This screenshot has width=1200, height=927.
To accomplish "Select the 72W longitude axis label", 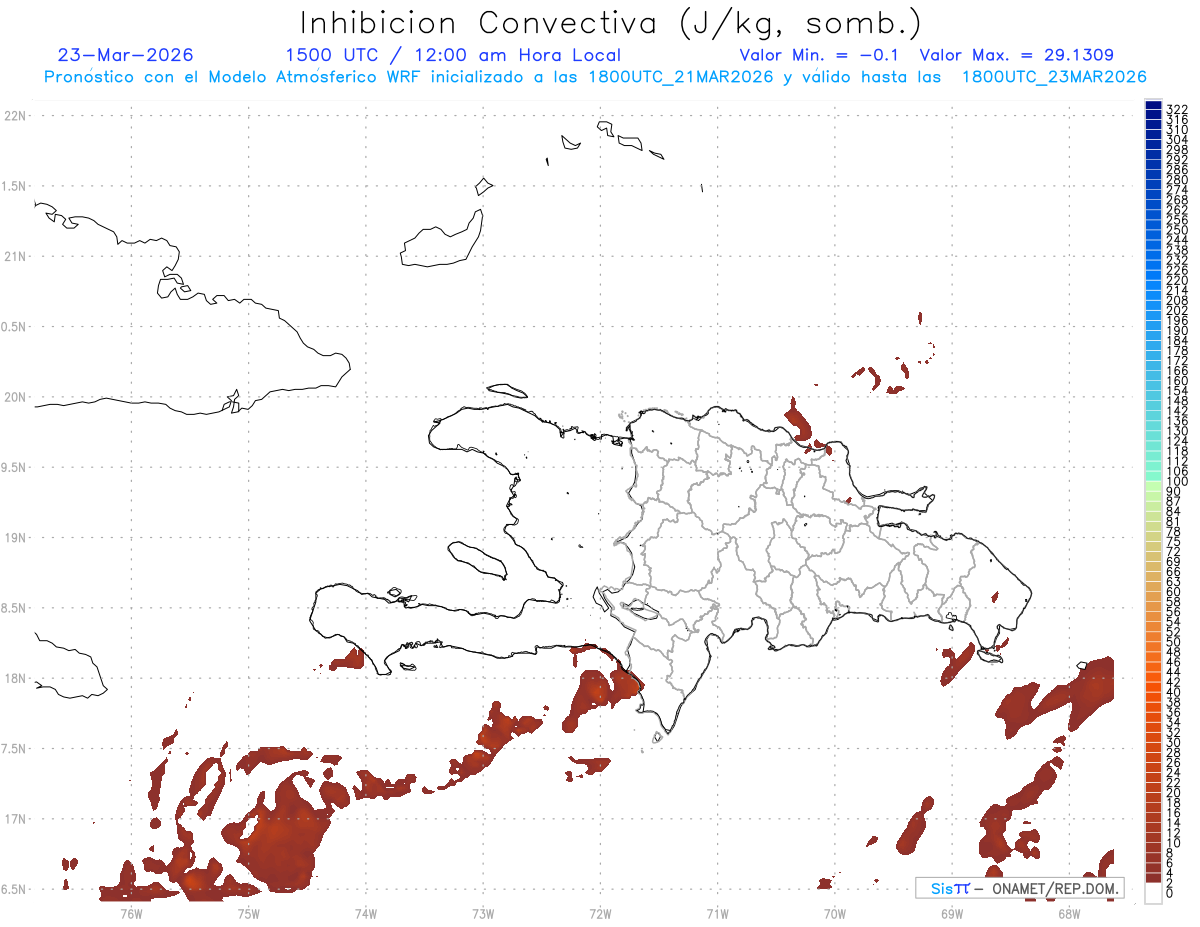I will [600, 913].
